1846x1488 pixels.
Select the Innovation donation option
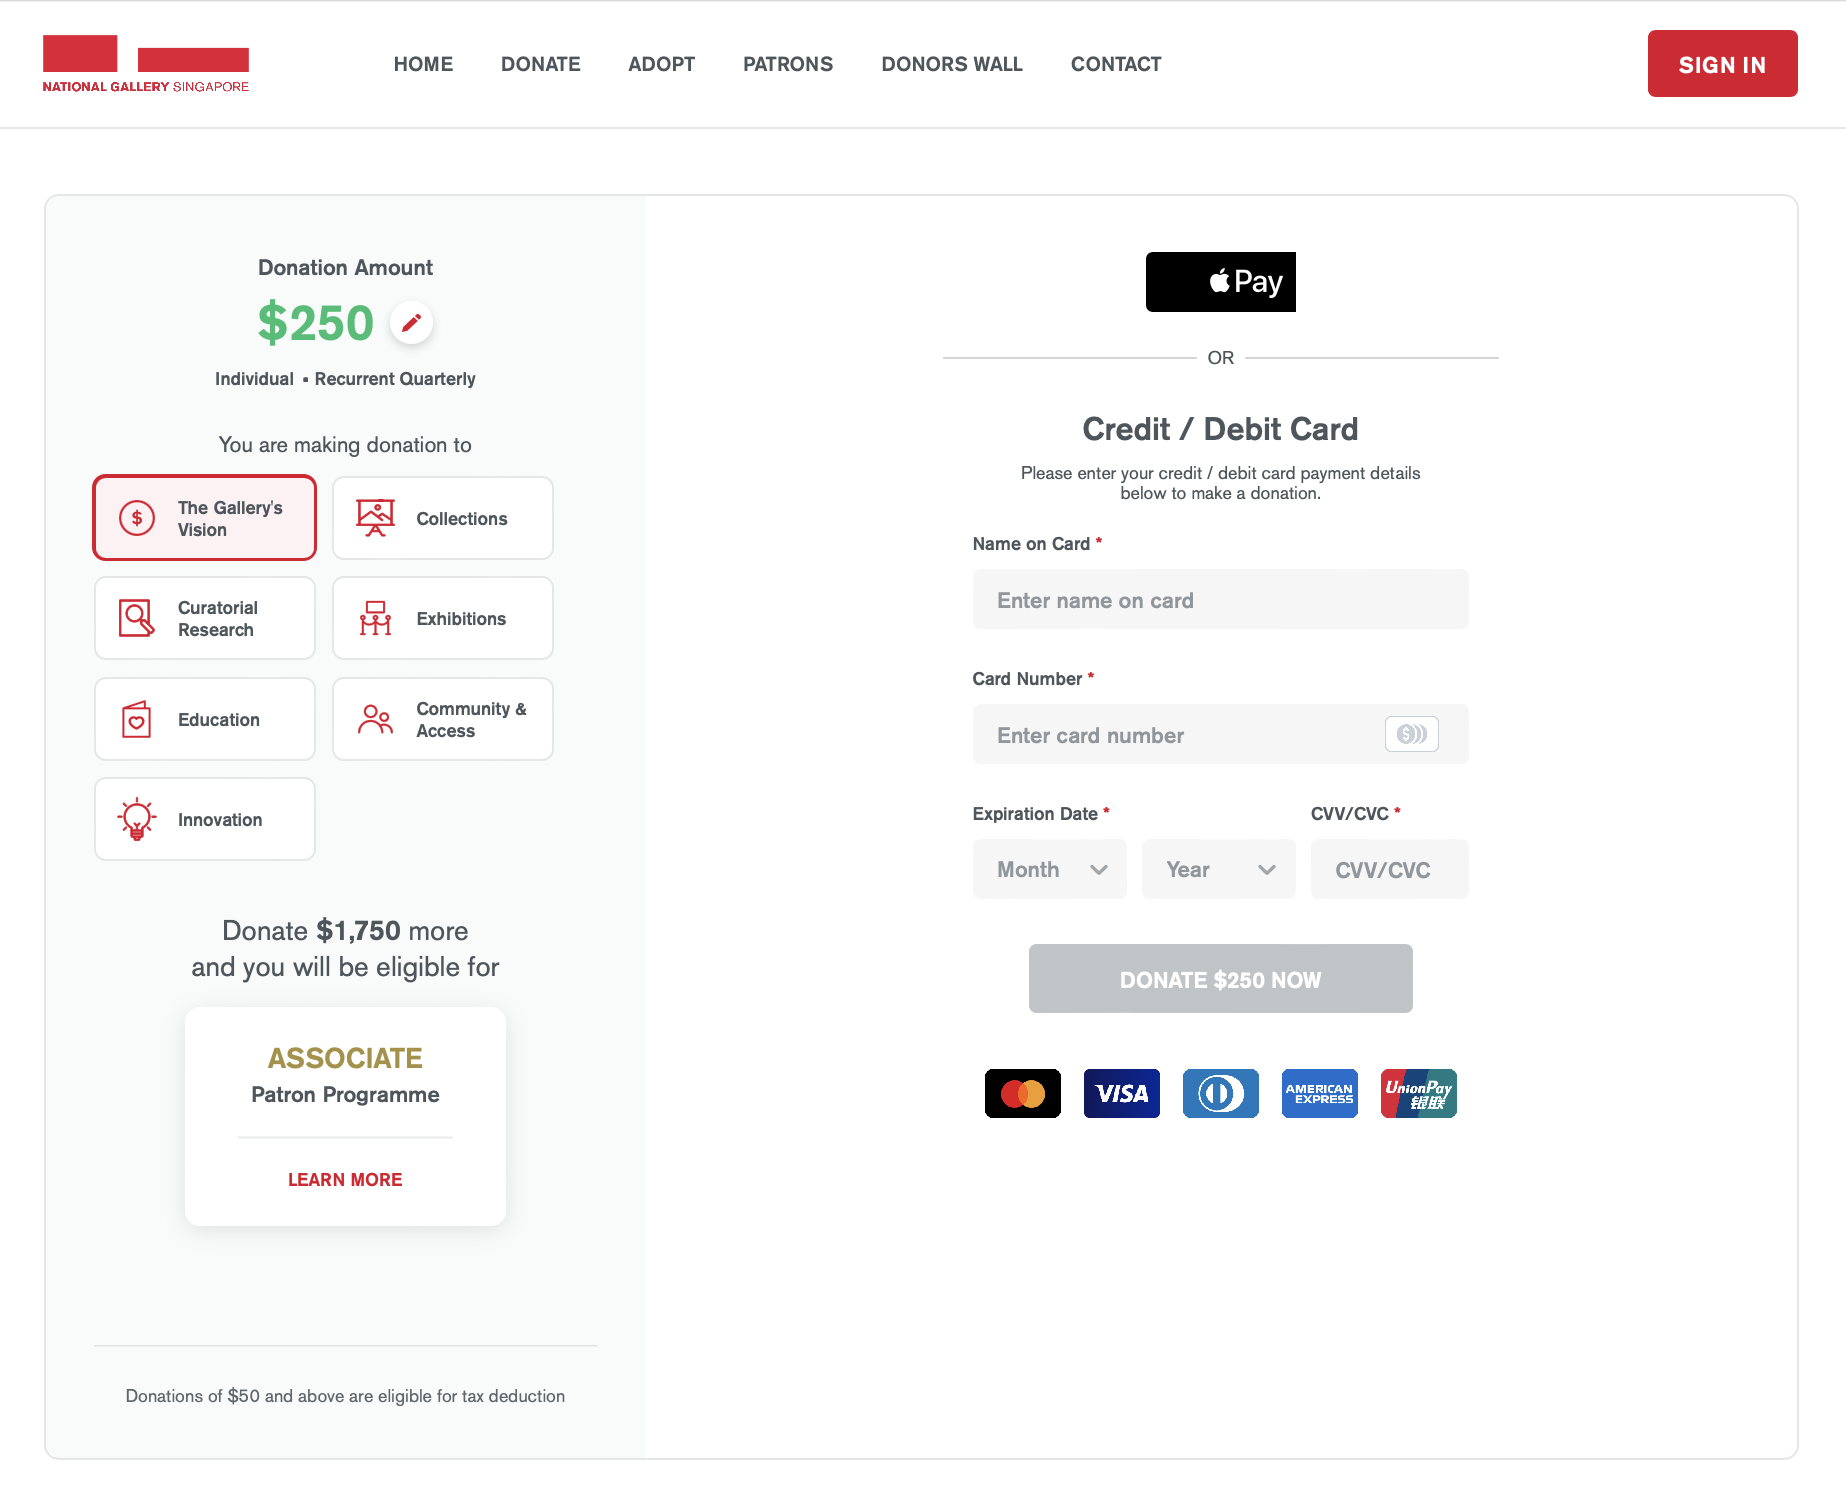pyautogui.click(x=205, y=819)
